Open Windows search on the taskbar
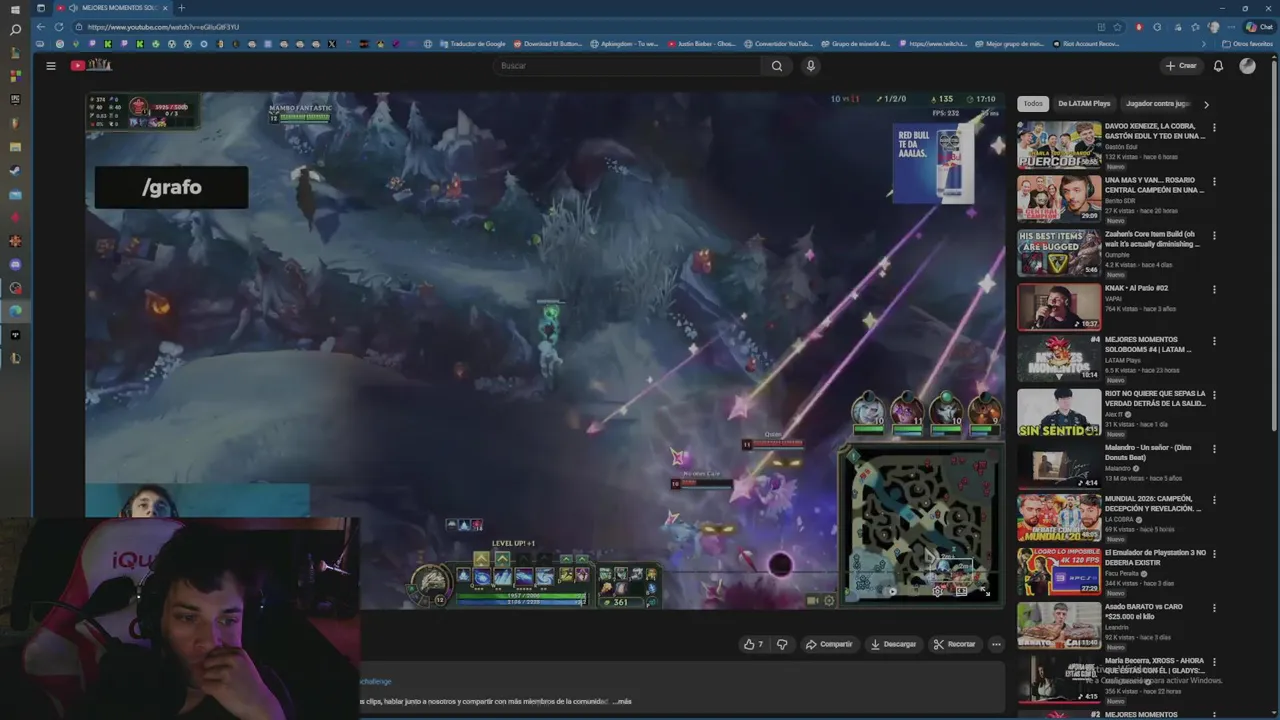Viewport: 1280px width, 720px height. [15, 30]
